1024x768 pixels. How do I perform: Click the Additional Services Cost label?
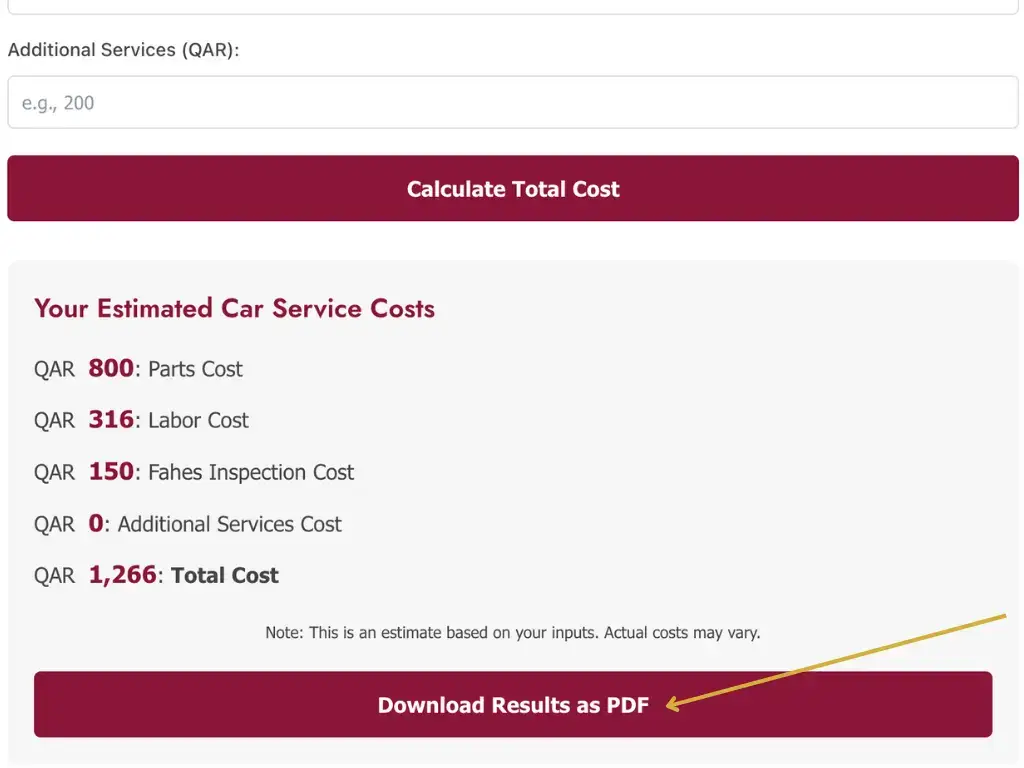229,525
